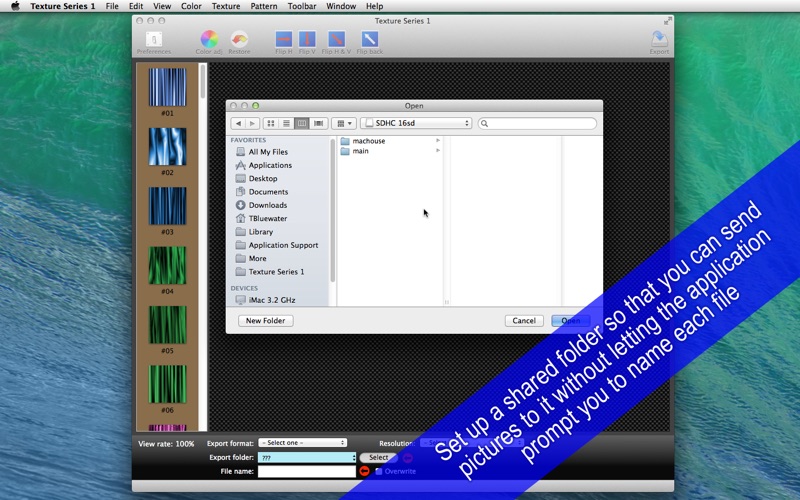
Task: Open the Export folder combo box
Action: pyautogui.click(x=307, y=458)
